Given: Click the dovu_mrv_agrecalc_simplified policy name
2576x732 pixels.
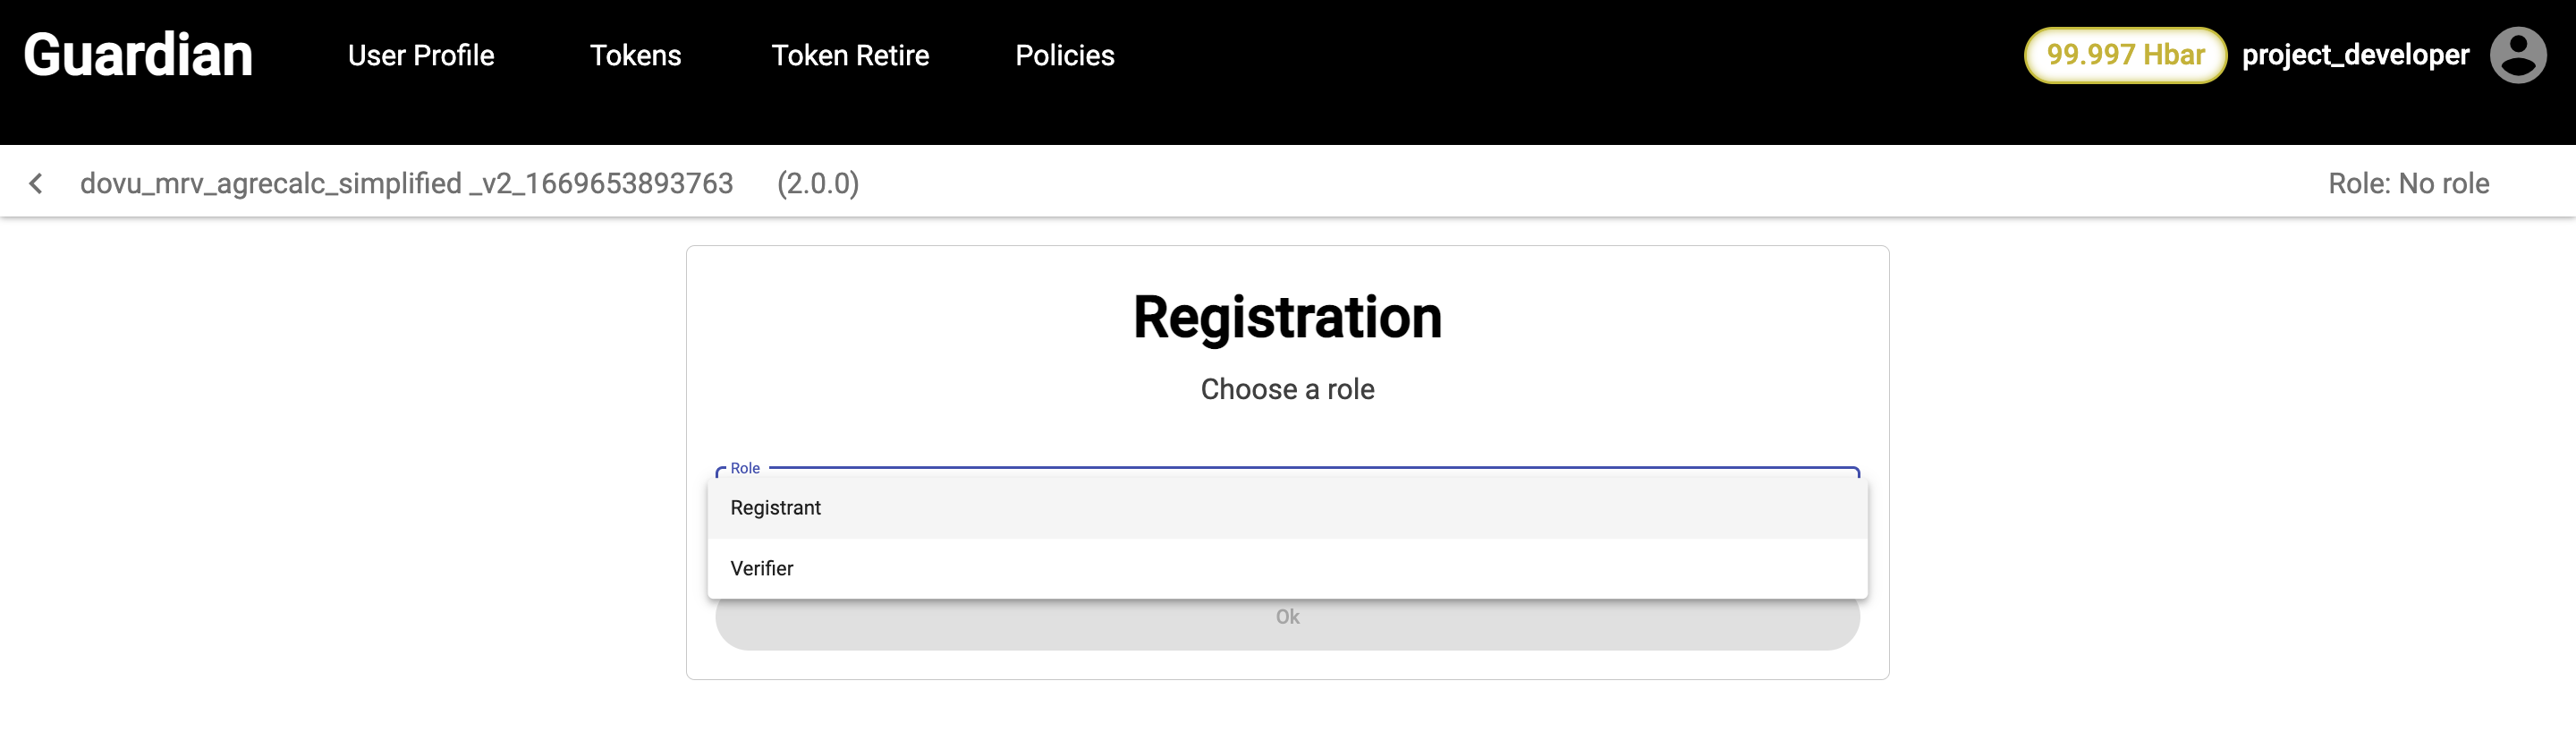Looking at the screenshot, I should coord(406,184).
